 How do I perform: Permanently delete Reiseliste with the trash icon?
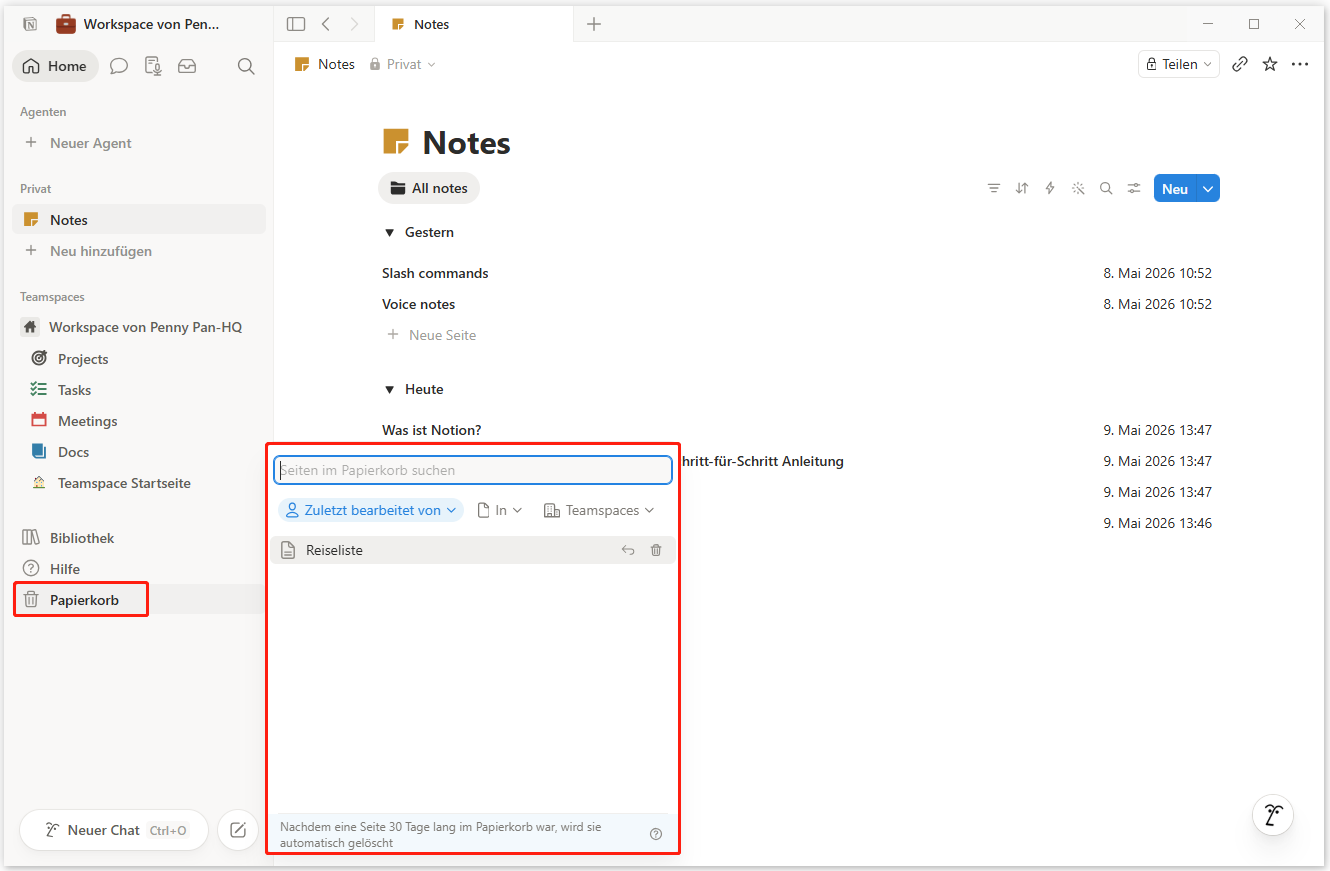pyautogui.click(x=656, y=550)
